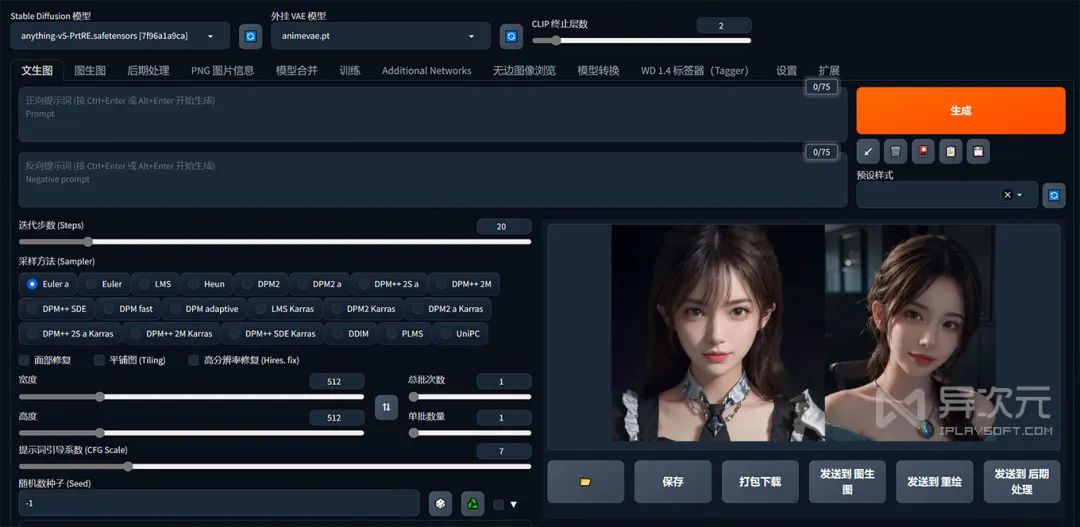The image size is (1080, 527).
Task: Choose the Heun sampler
Action: click(x=206, y=284)
